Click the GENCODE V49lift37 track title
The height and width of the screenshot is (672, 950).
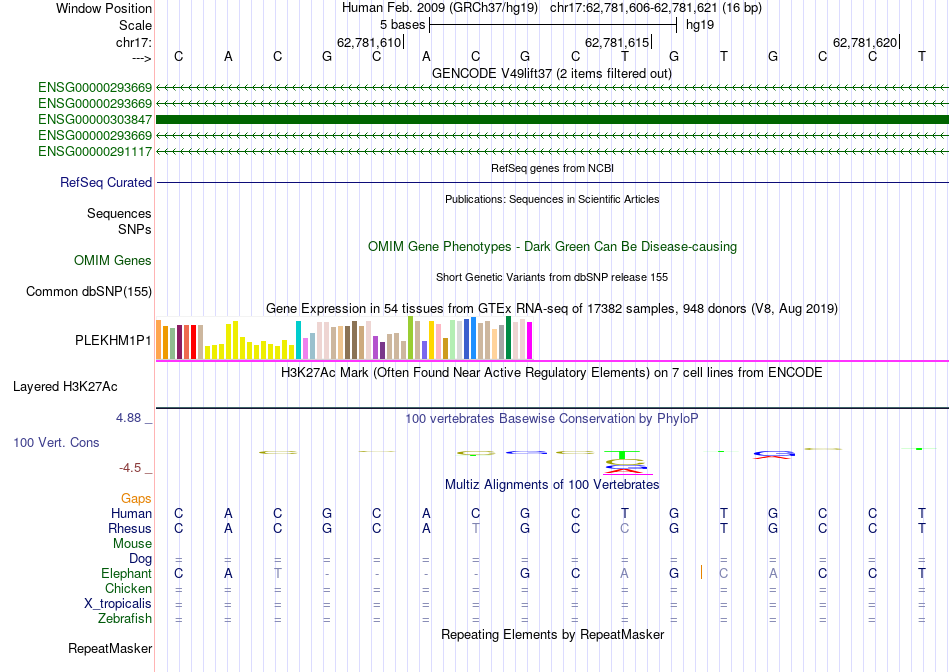[x=552, y=73]
